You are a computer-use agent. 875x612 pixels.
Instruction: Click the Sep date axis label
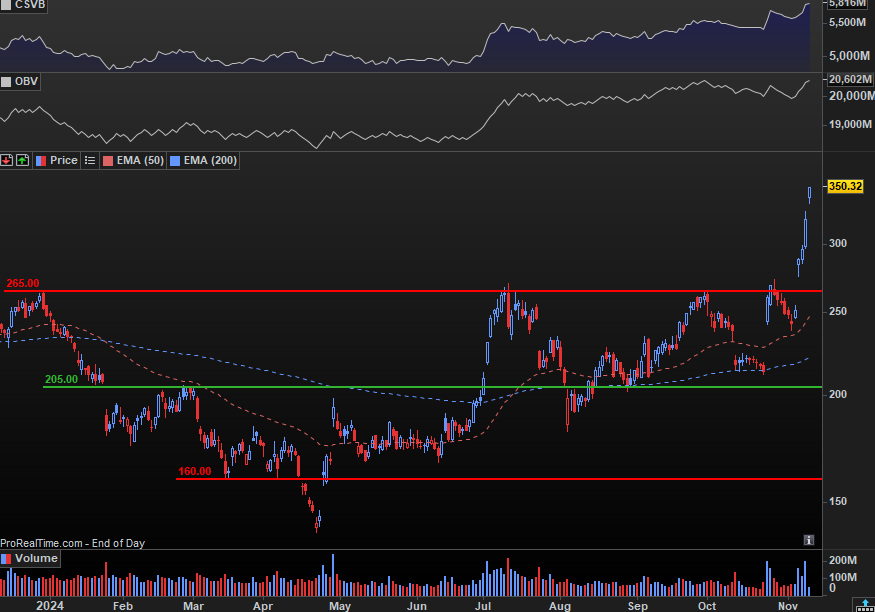[637, 606]
